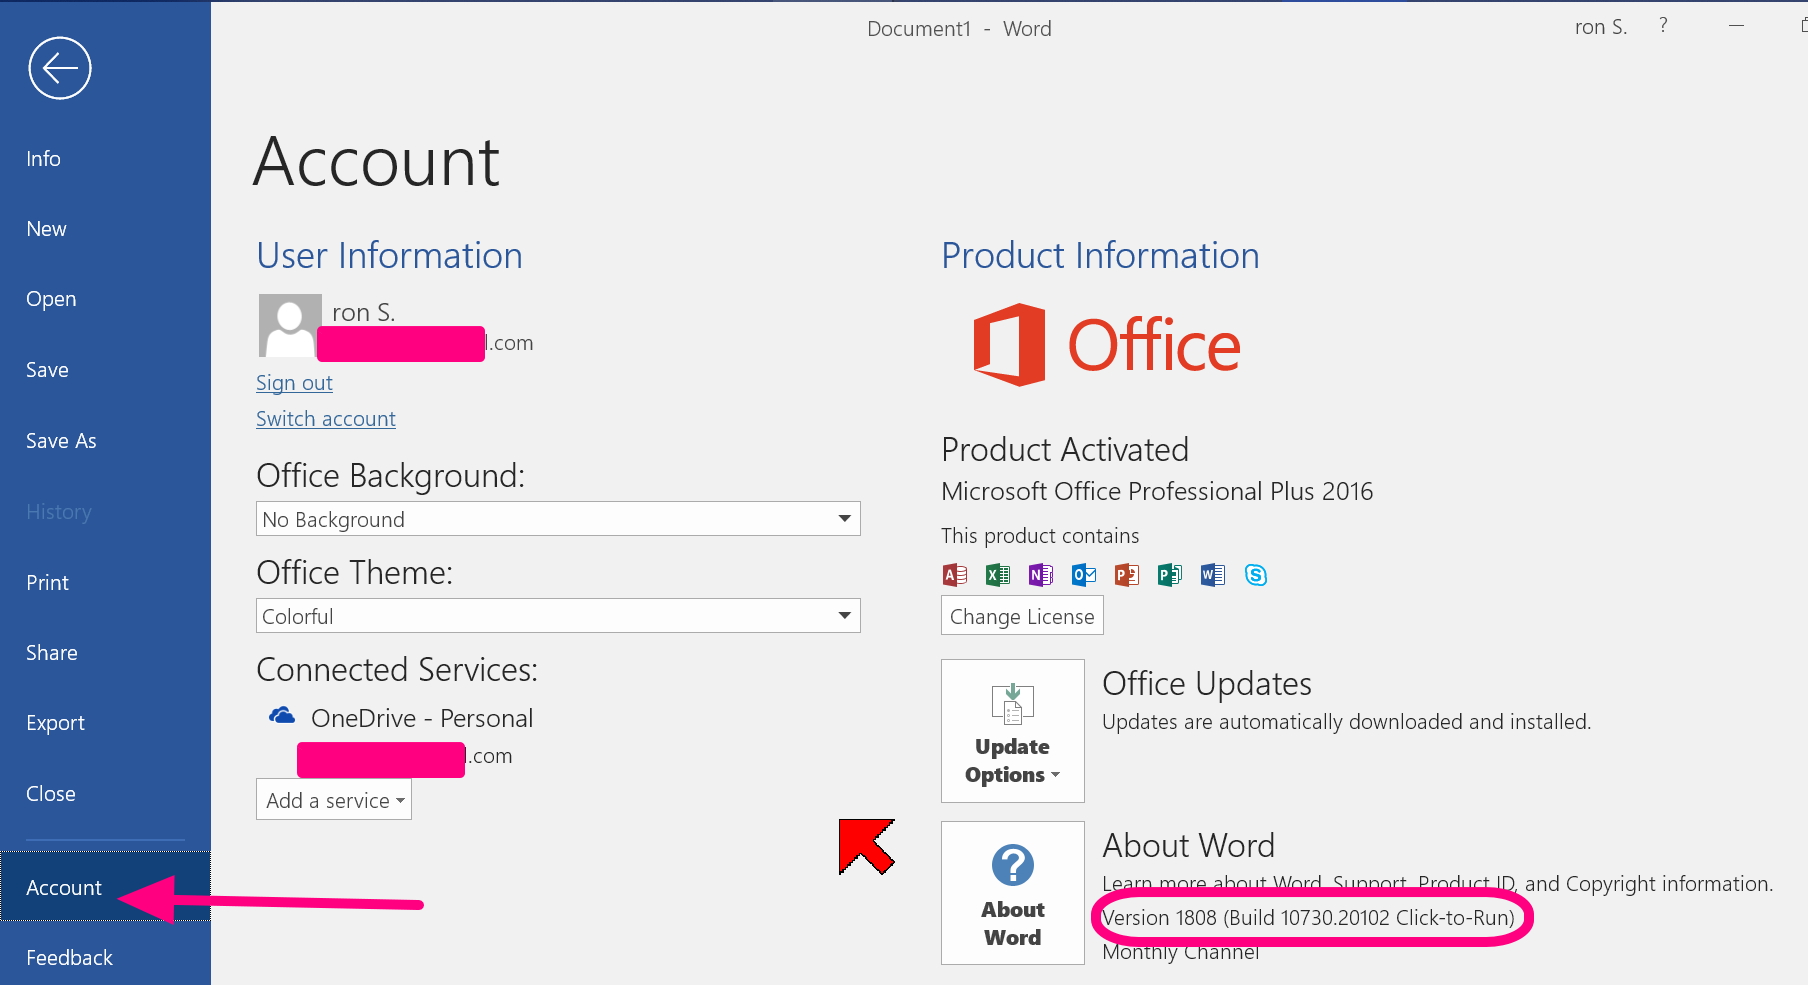Open the Office Theme dropdown

(558, 616)
